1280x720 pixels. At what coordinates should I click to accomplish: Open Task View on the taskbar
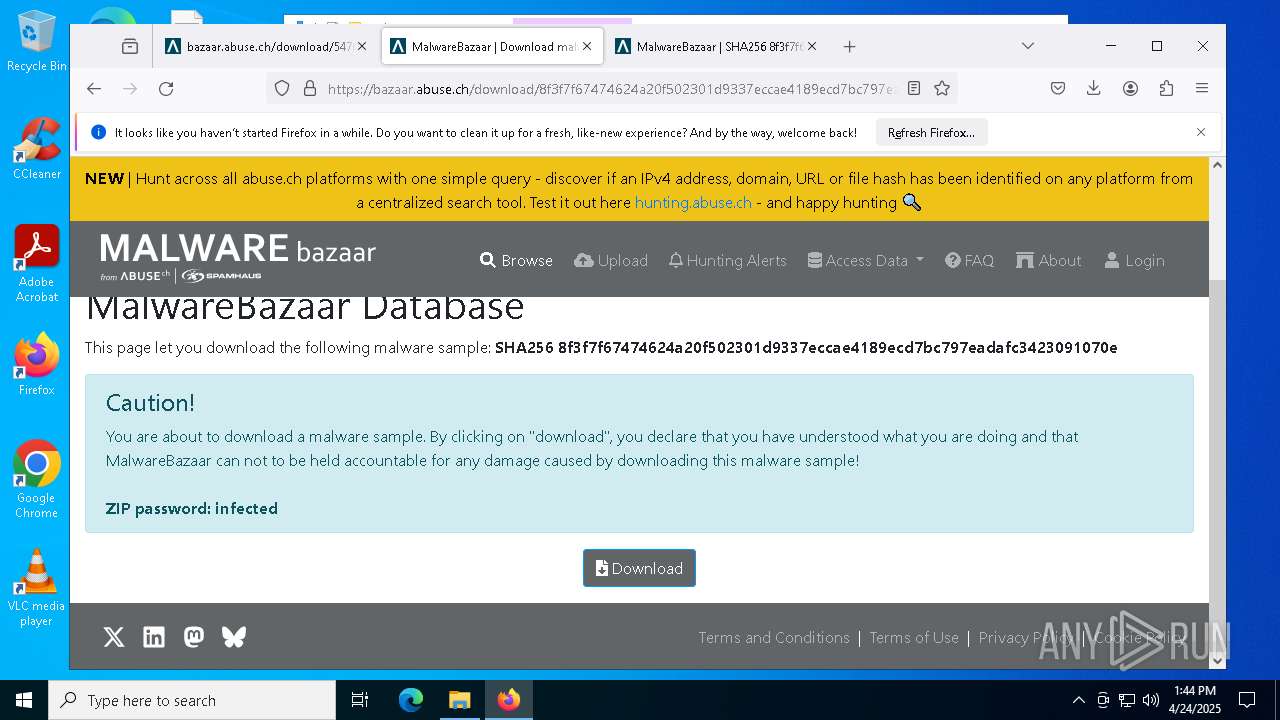(x=360, y=700)
